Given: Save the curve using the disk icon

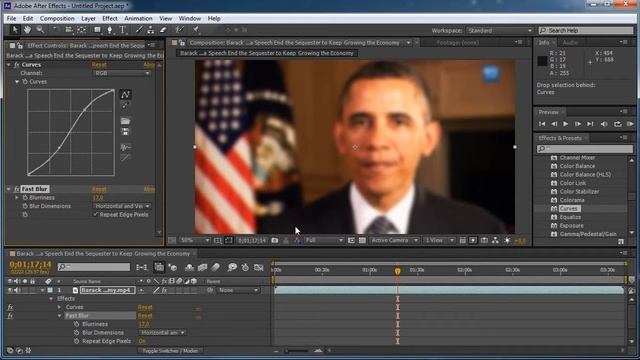Looking at the screenshot, I should (x=125, y=131).
